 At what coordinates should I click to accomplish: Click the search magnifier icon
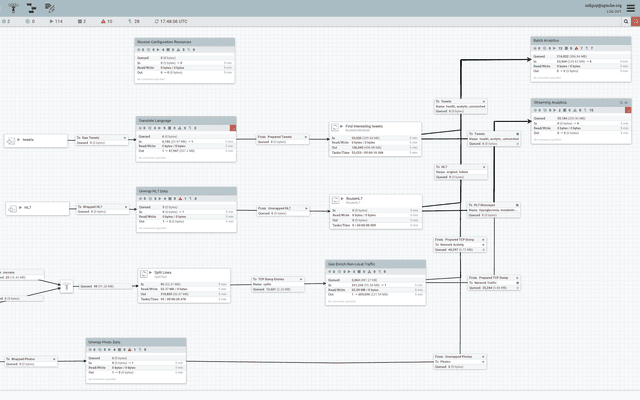pos(626,21)
